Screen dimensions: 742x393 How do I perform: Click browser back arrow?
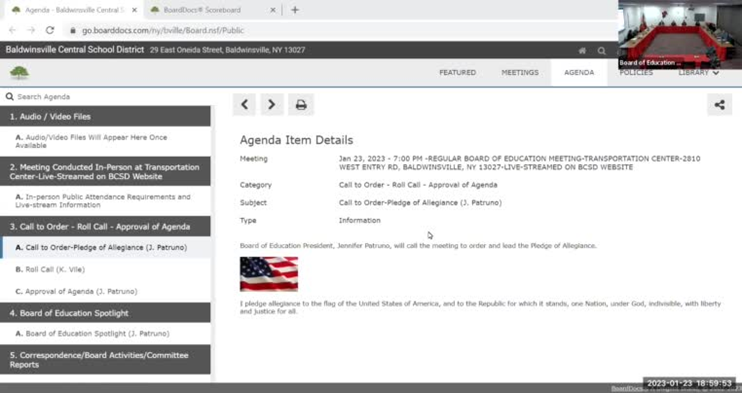tap(12, 30)
